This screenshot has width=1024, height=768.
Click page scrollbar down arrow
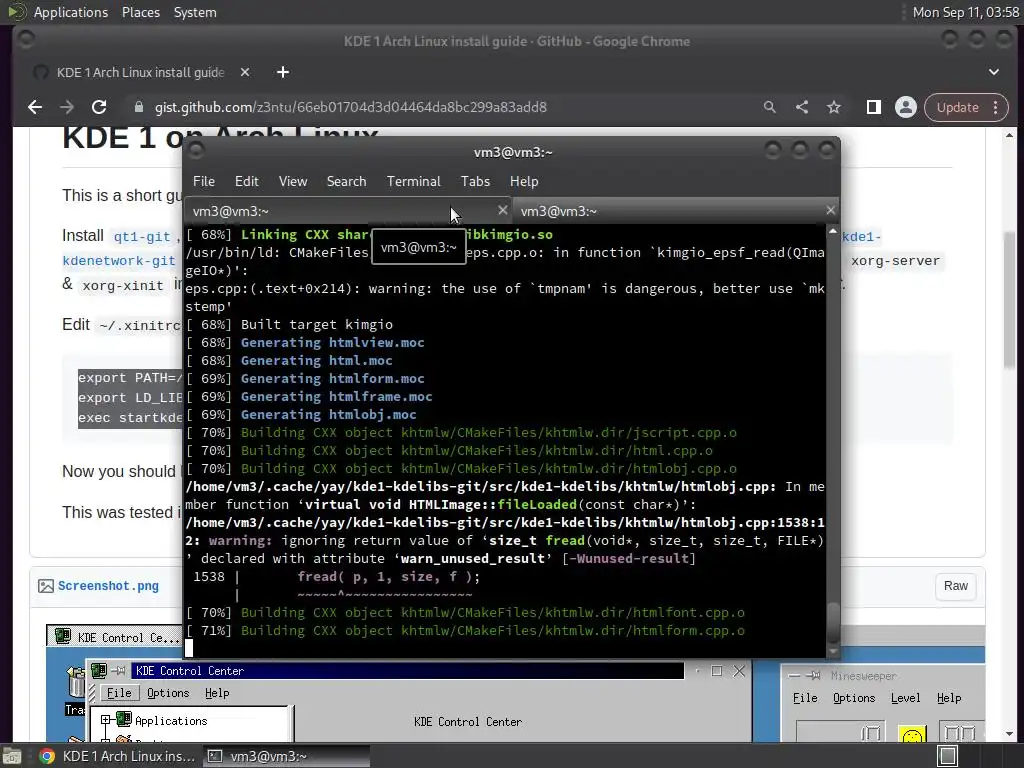click(1010, 734)
